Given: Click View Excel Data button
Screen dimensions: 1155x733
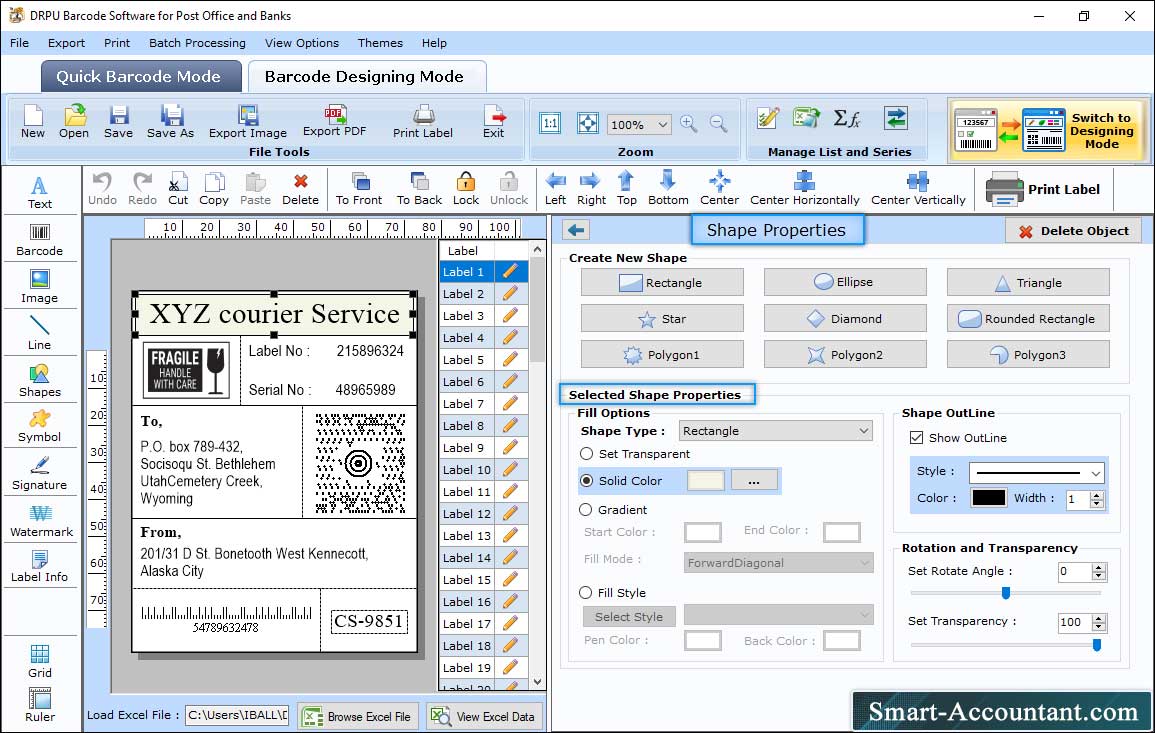Looking at the screenshot, I should [x=485, y=716].
